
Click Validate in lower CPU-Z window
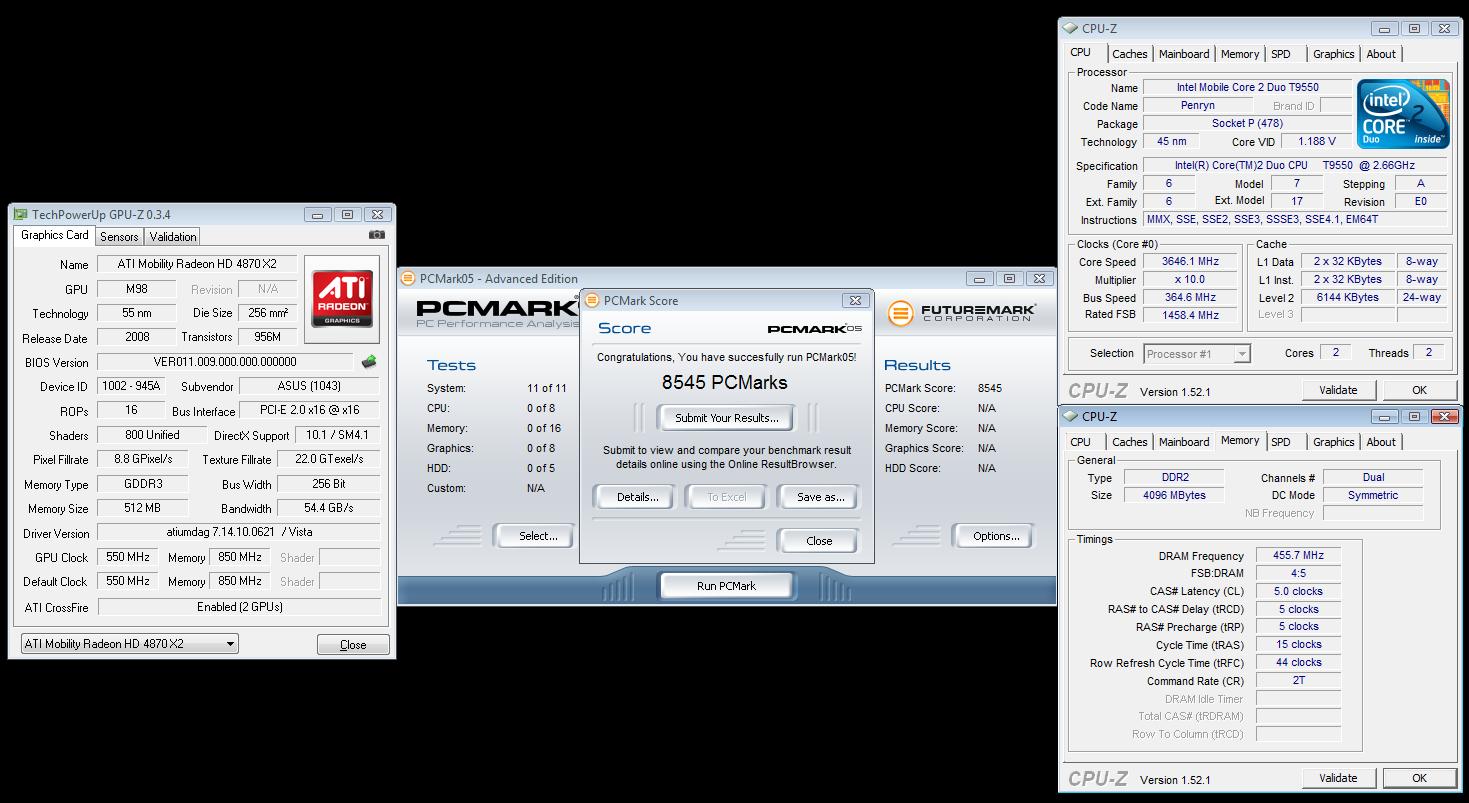tap(1338, 778)
